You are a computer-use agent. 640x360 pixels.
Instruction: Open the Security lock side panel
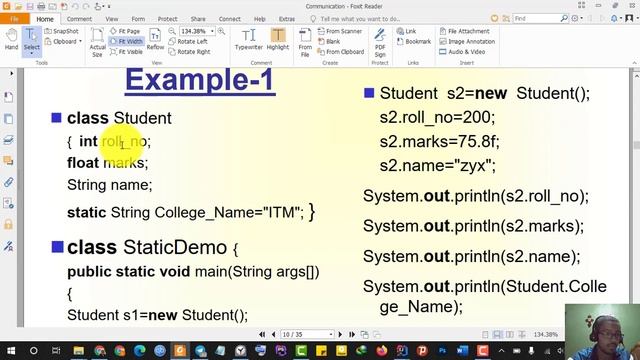[x=8, y=224]
